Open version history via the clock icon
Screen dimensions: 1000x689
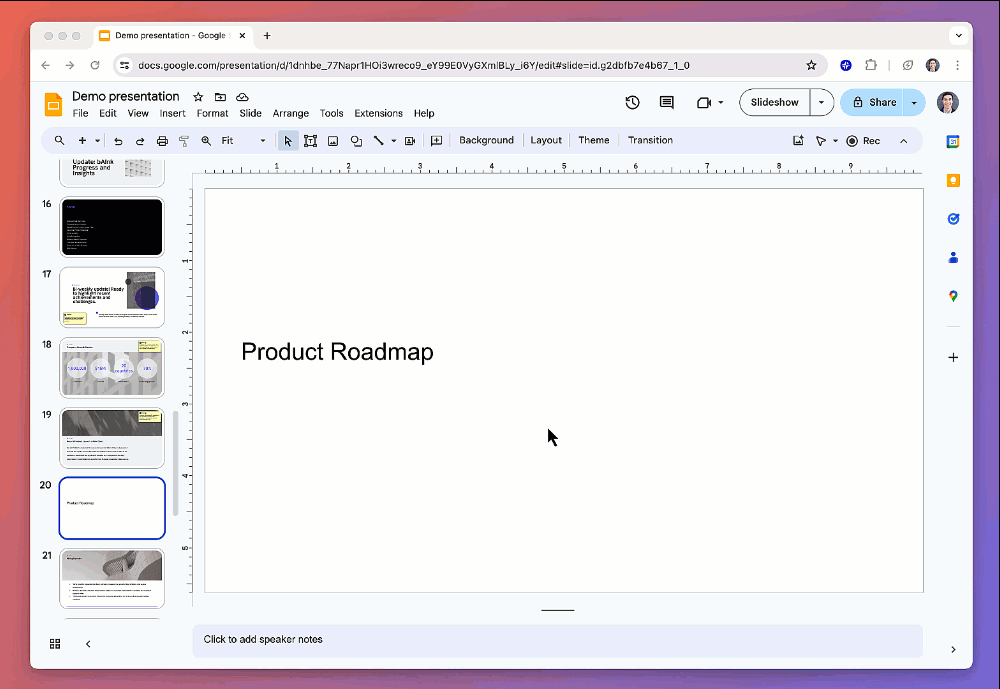point(632,102)
